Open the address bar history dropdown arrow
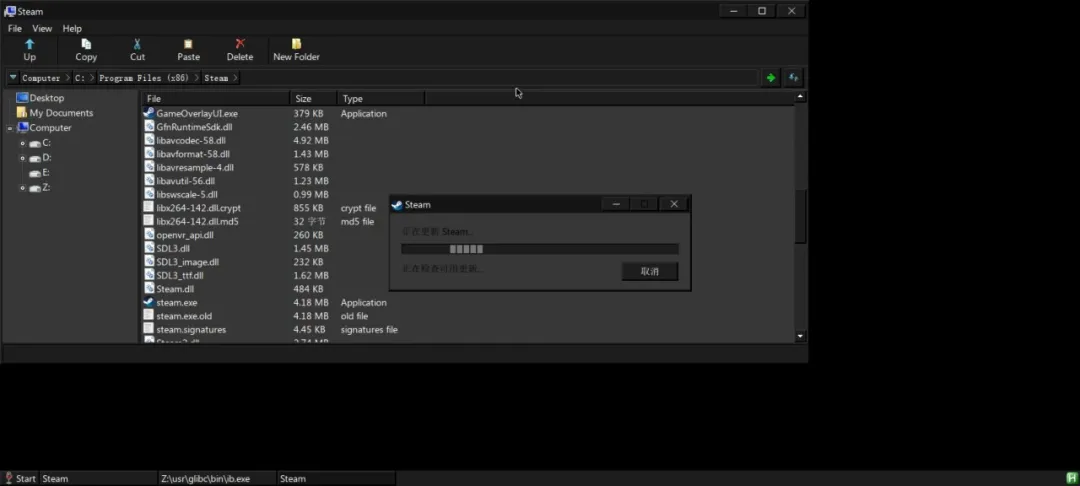The image size is (1080, 486). 13,78
